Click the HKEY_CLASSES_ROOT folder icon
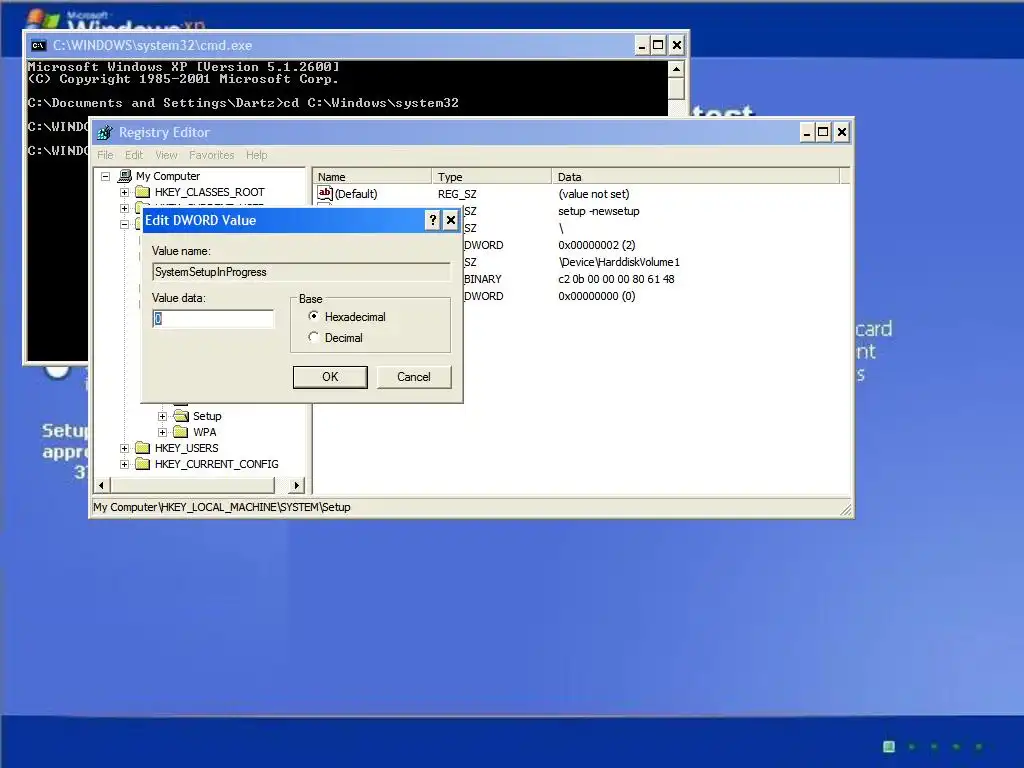Viewport: 1024px width, 768px height. click(142, 192)
